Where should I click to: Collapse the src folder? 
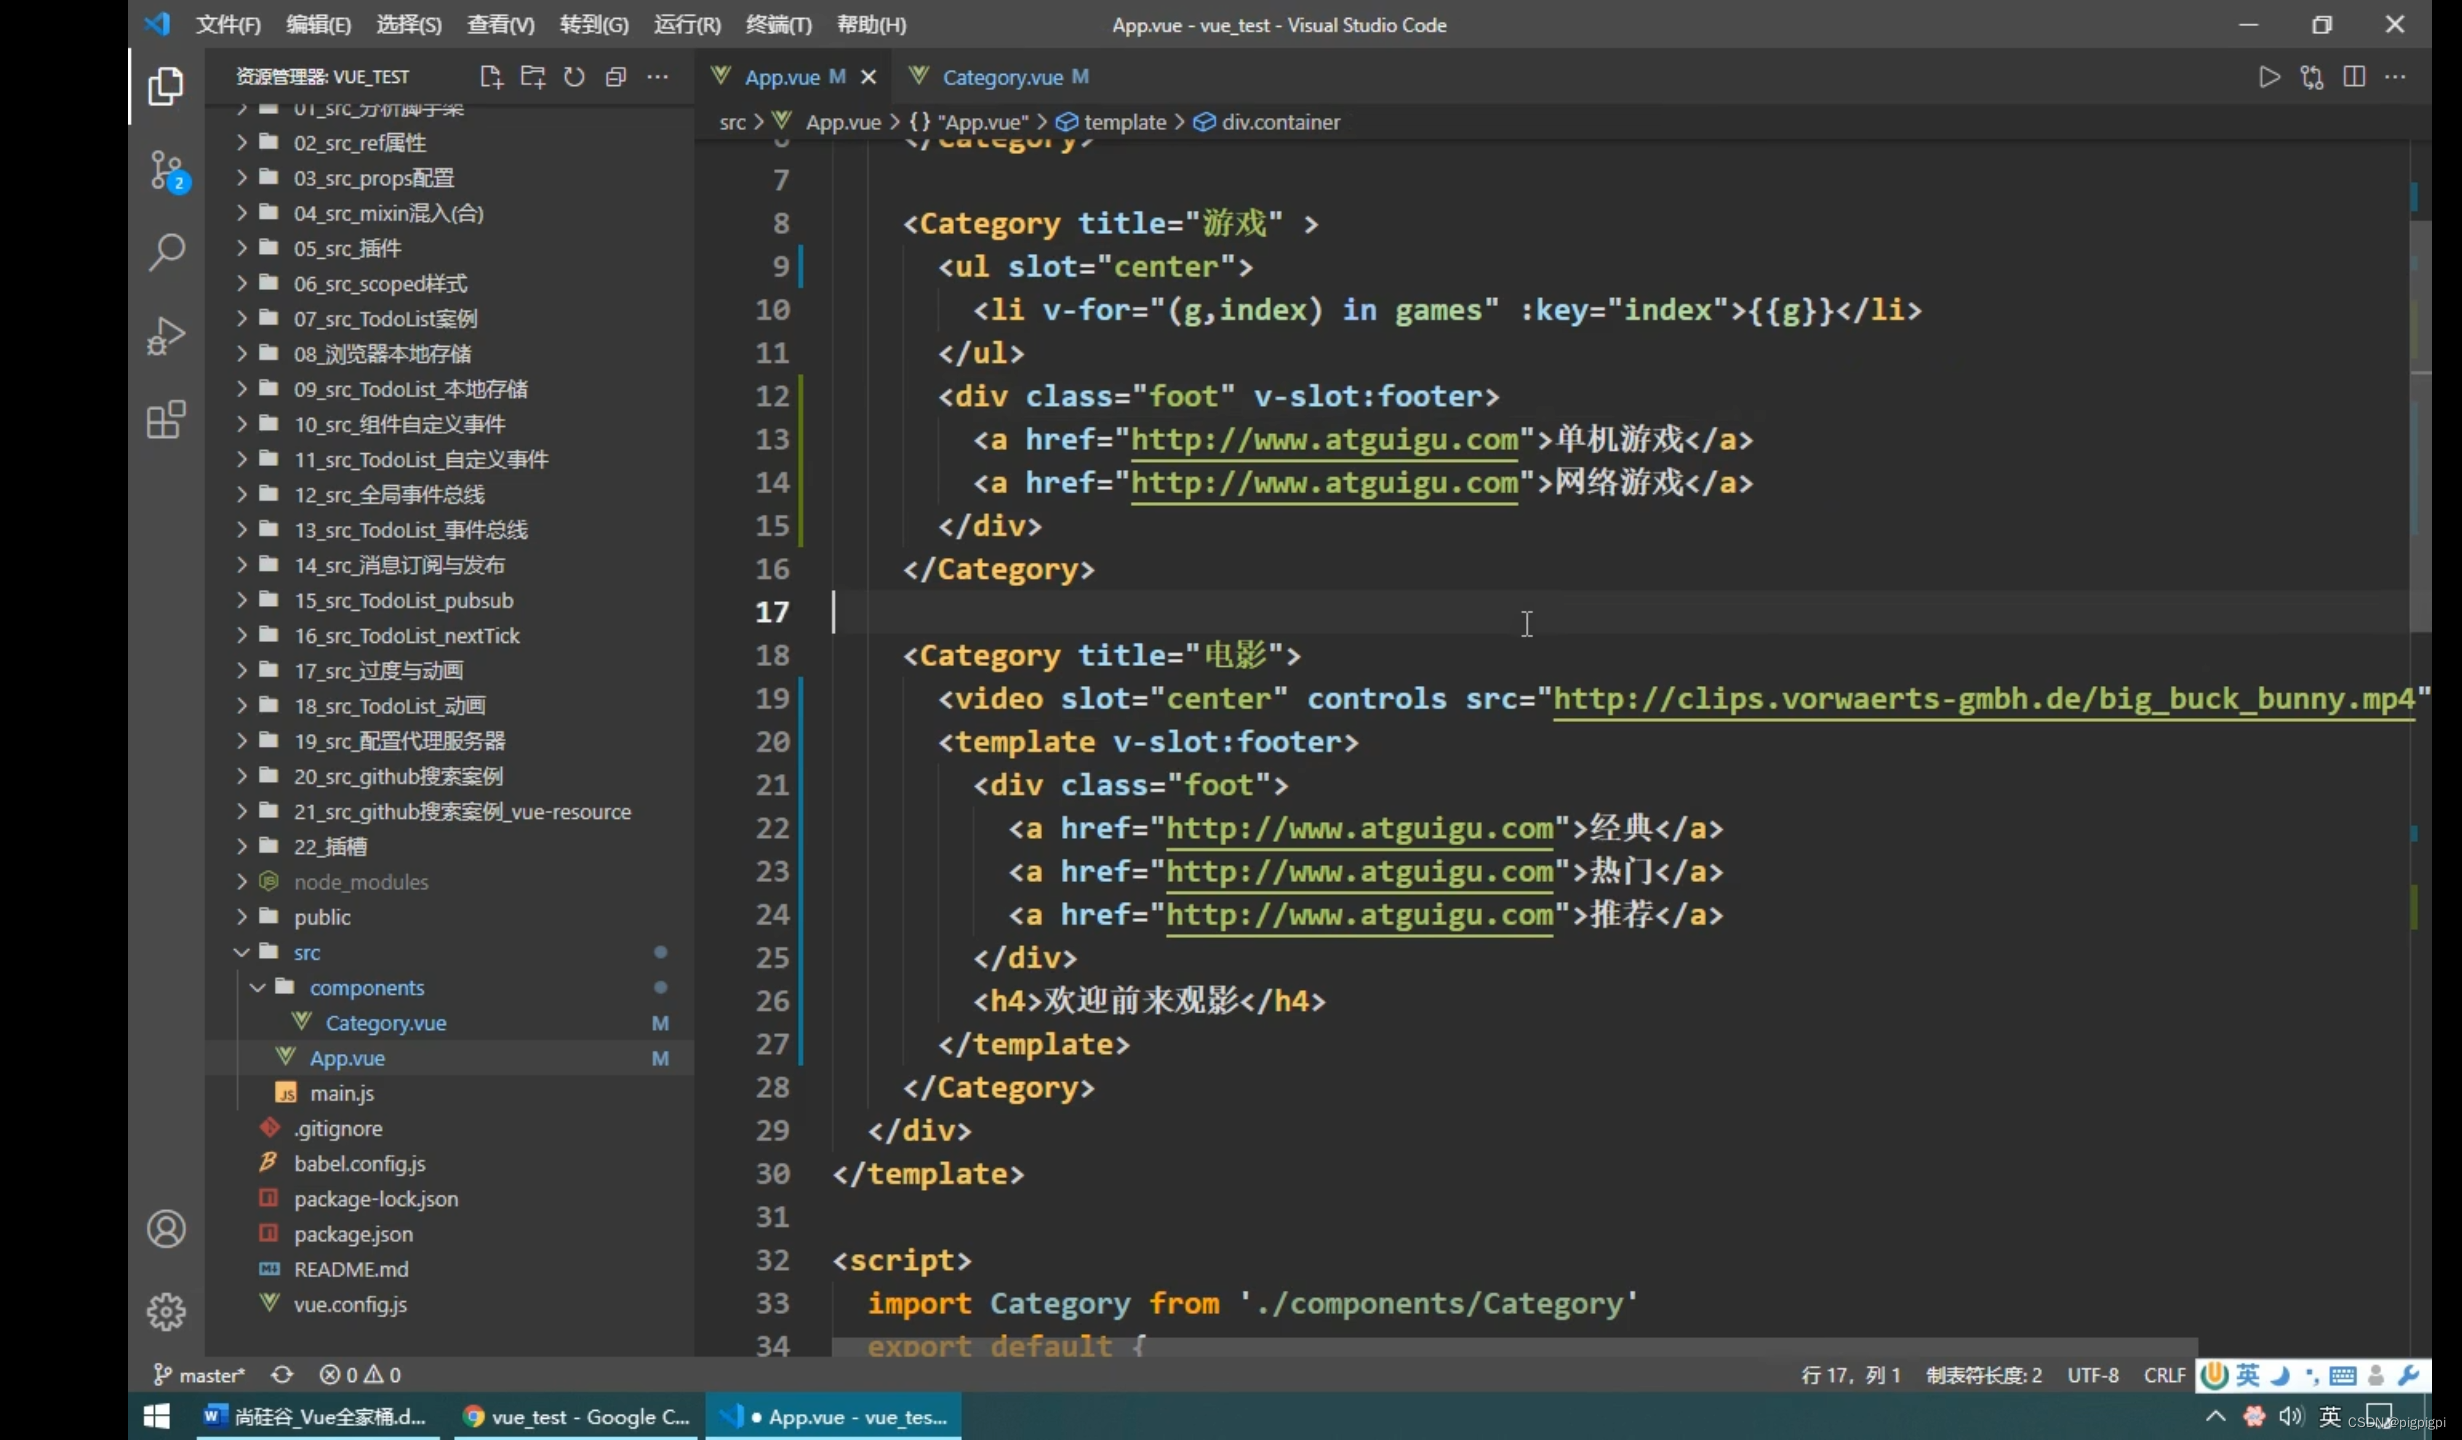click(x=450, y=952)
